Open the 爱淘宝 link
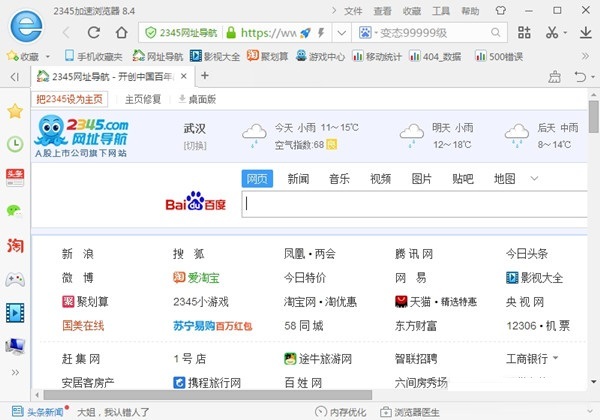Viewport: 600px width, 420px height. [x=196, y=278]
